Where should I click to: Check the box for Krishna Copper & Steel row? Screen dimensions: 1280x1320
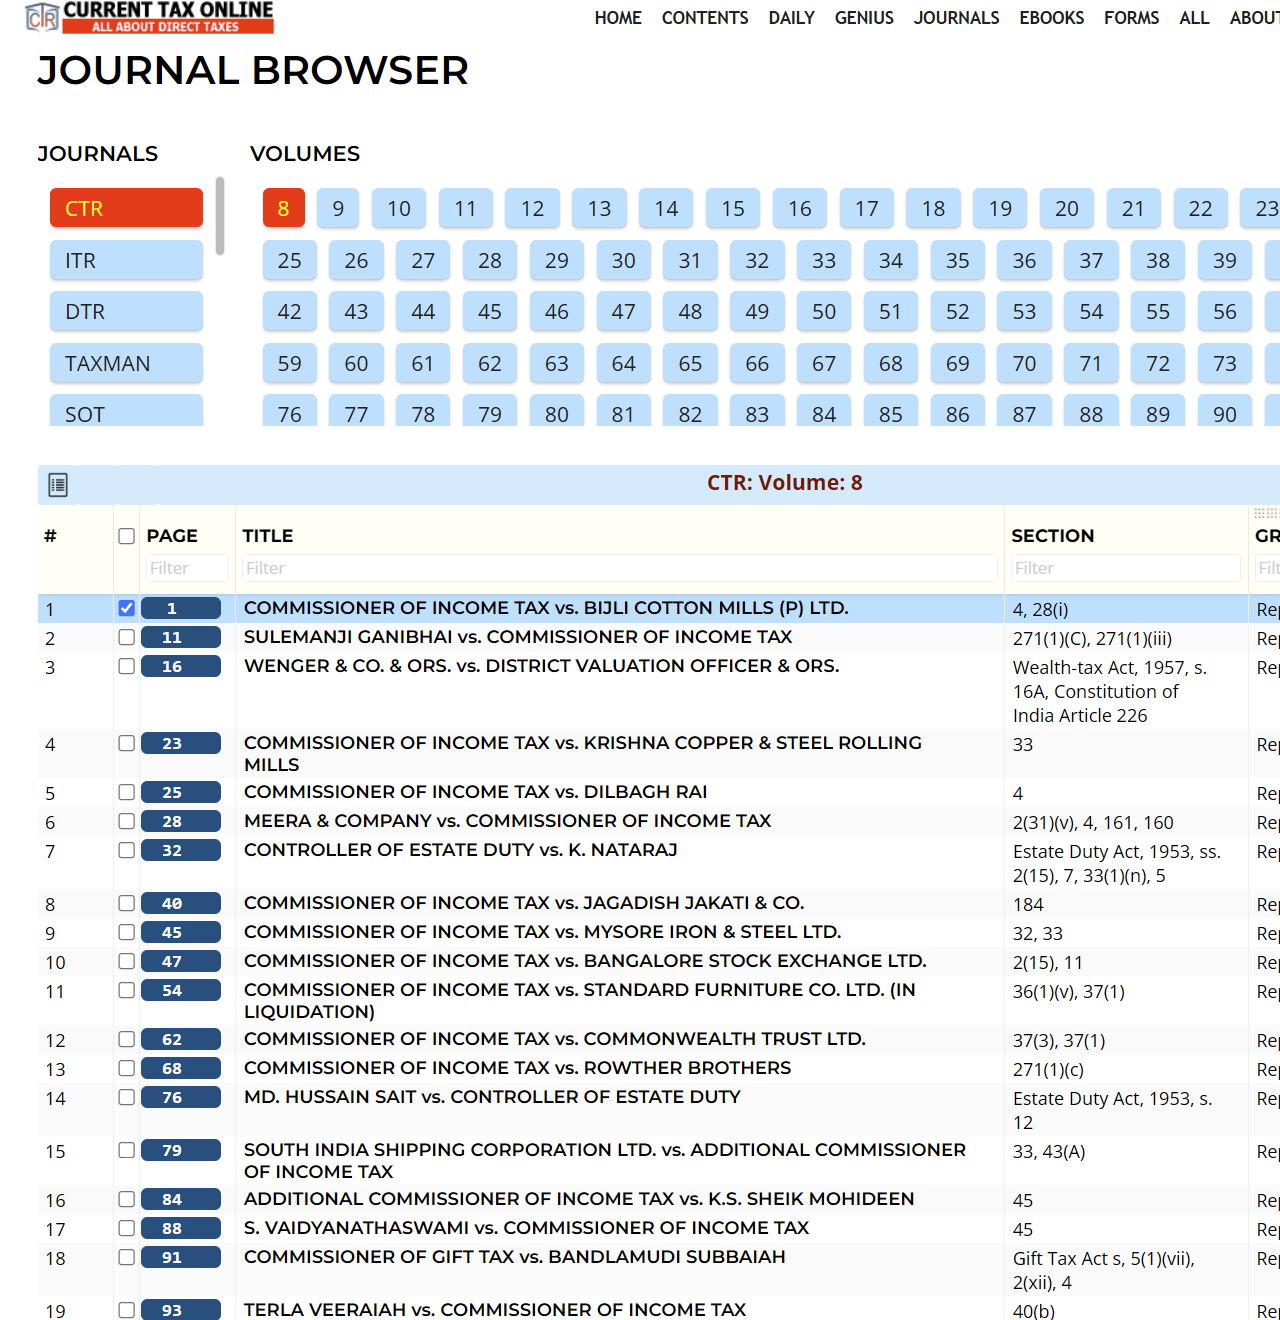[x=126, y=743]
